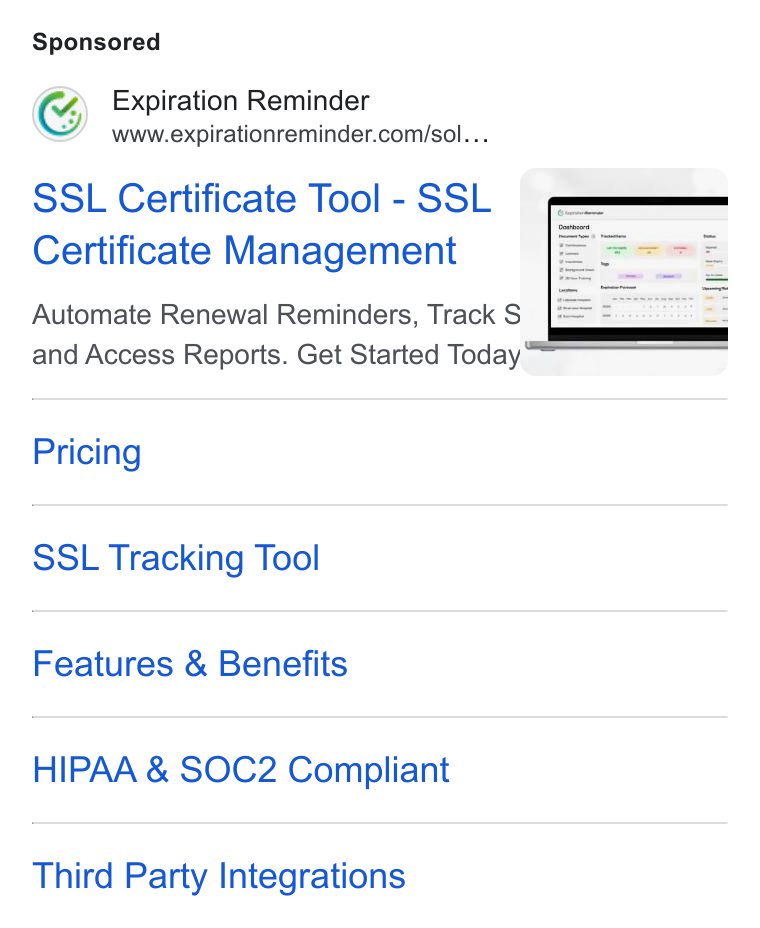Click the truncated URL ellipsis
This screenshot has width=760, height=928.
tap(476, 136)
